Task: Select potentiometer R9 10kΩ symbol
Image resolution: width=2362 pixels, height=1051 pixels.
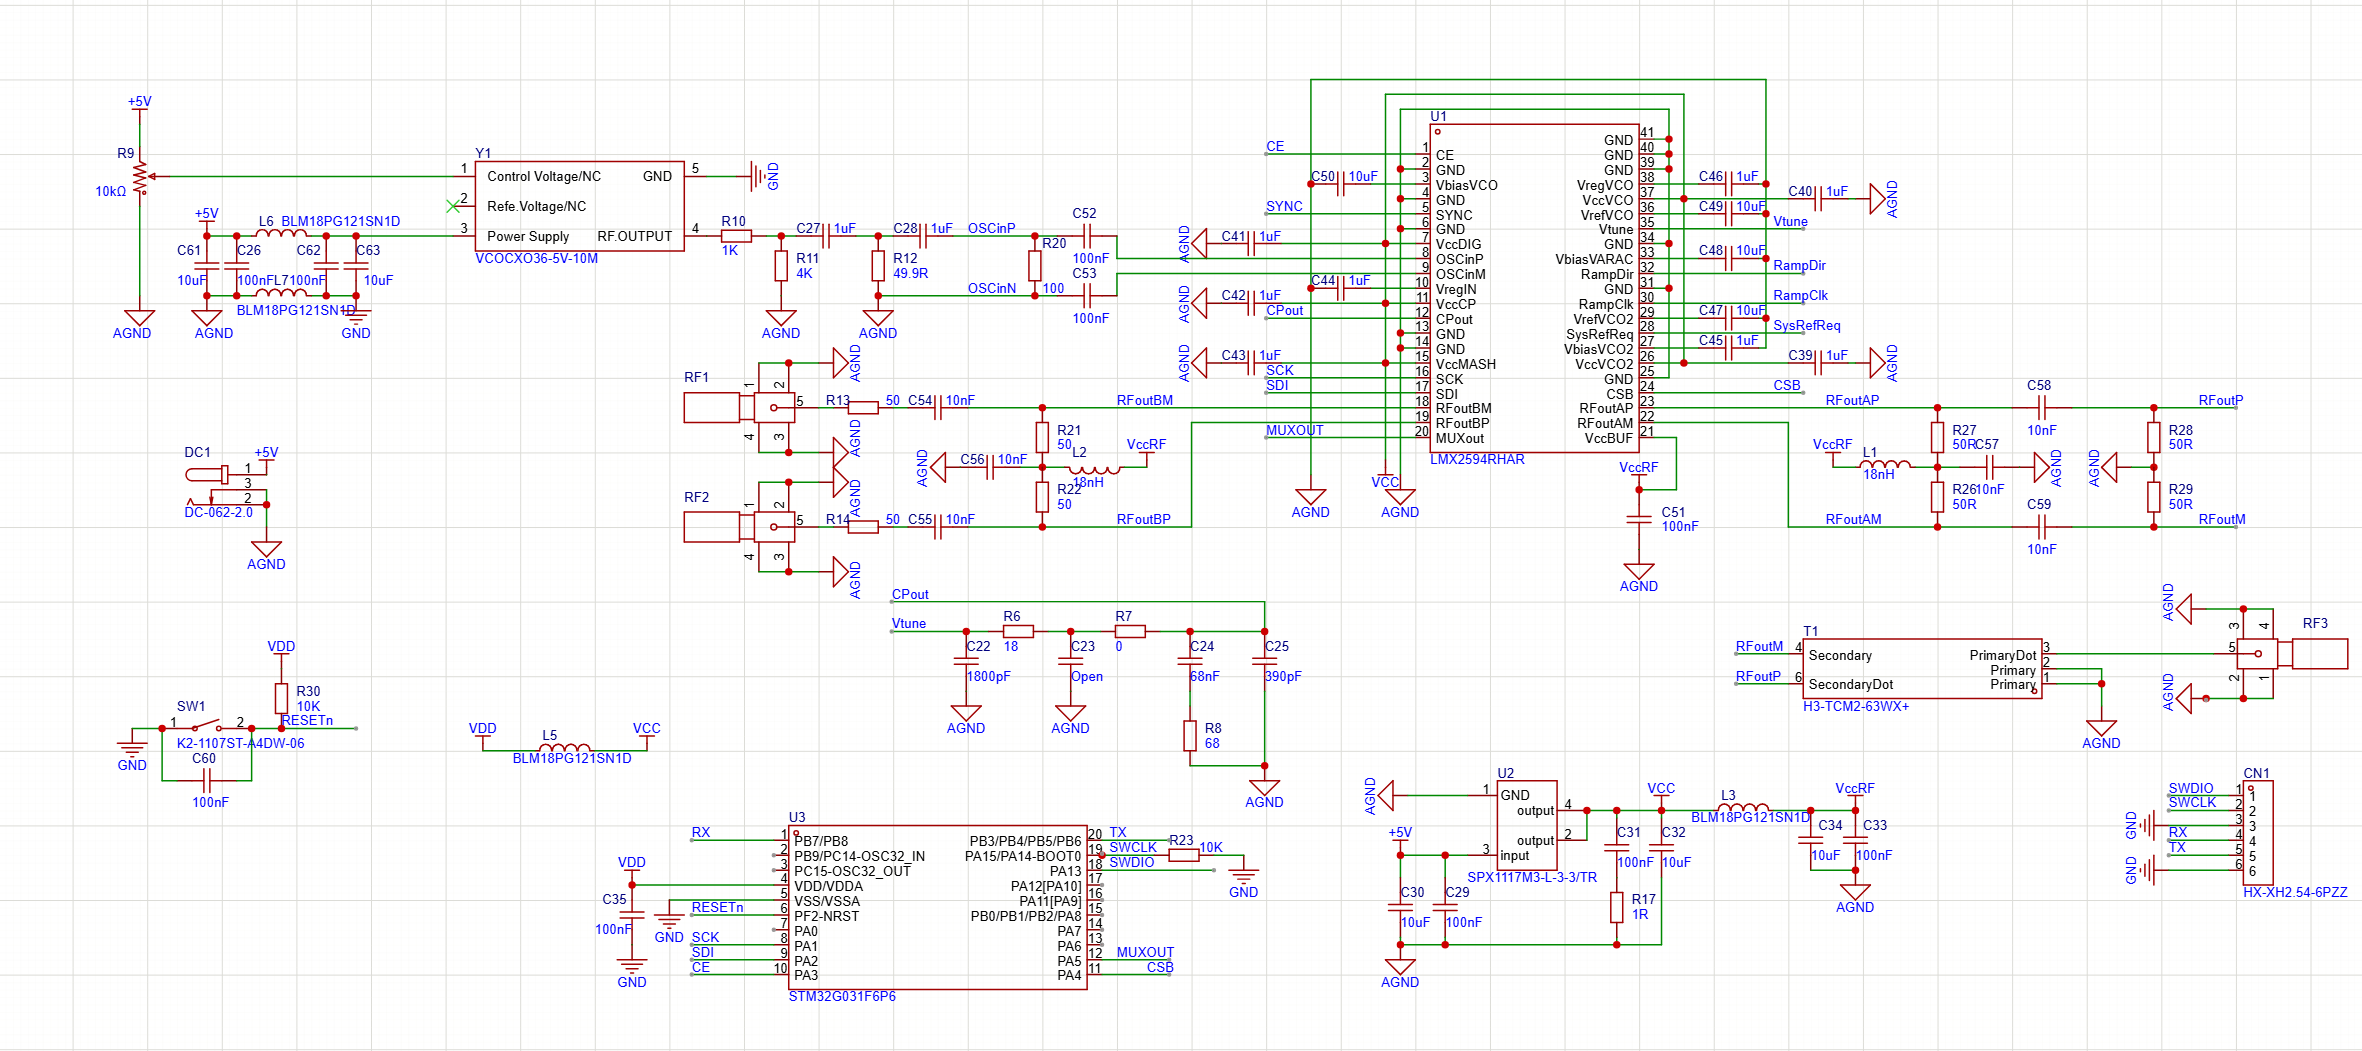Action: [141, 177]
